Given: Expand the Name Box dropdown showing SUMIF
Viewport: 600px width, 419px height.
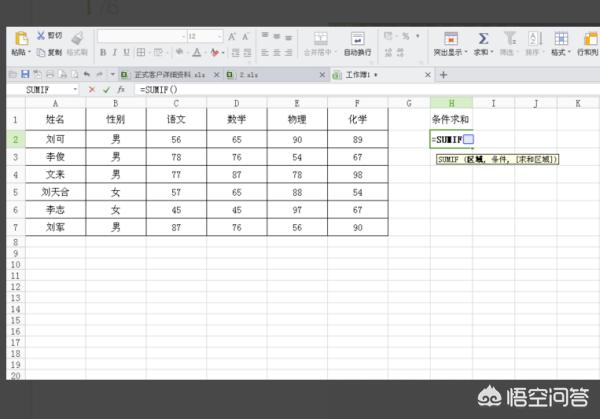Looking at the screenshot, I should point(77,90).
